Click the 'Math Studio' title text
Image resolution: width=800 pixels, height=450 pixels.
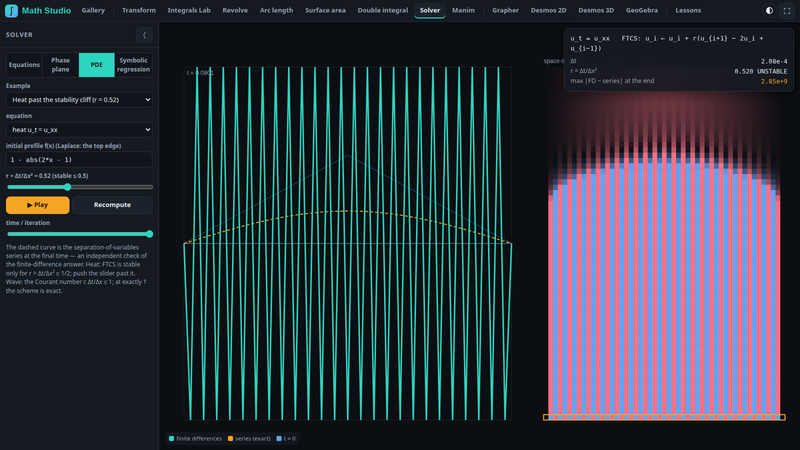[46, 10]
